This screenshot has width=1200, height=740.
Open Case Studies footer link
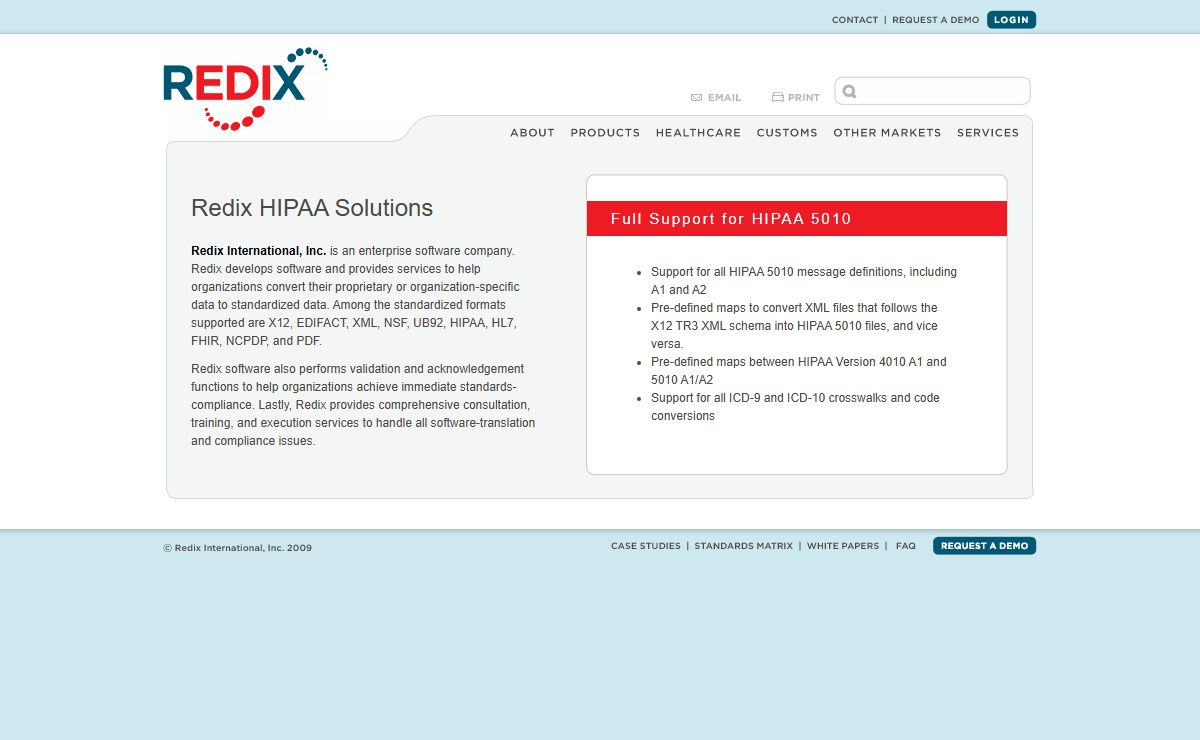[646, 546]
